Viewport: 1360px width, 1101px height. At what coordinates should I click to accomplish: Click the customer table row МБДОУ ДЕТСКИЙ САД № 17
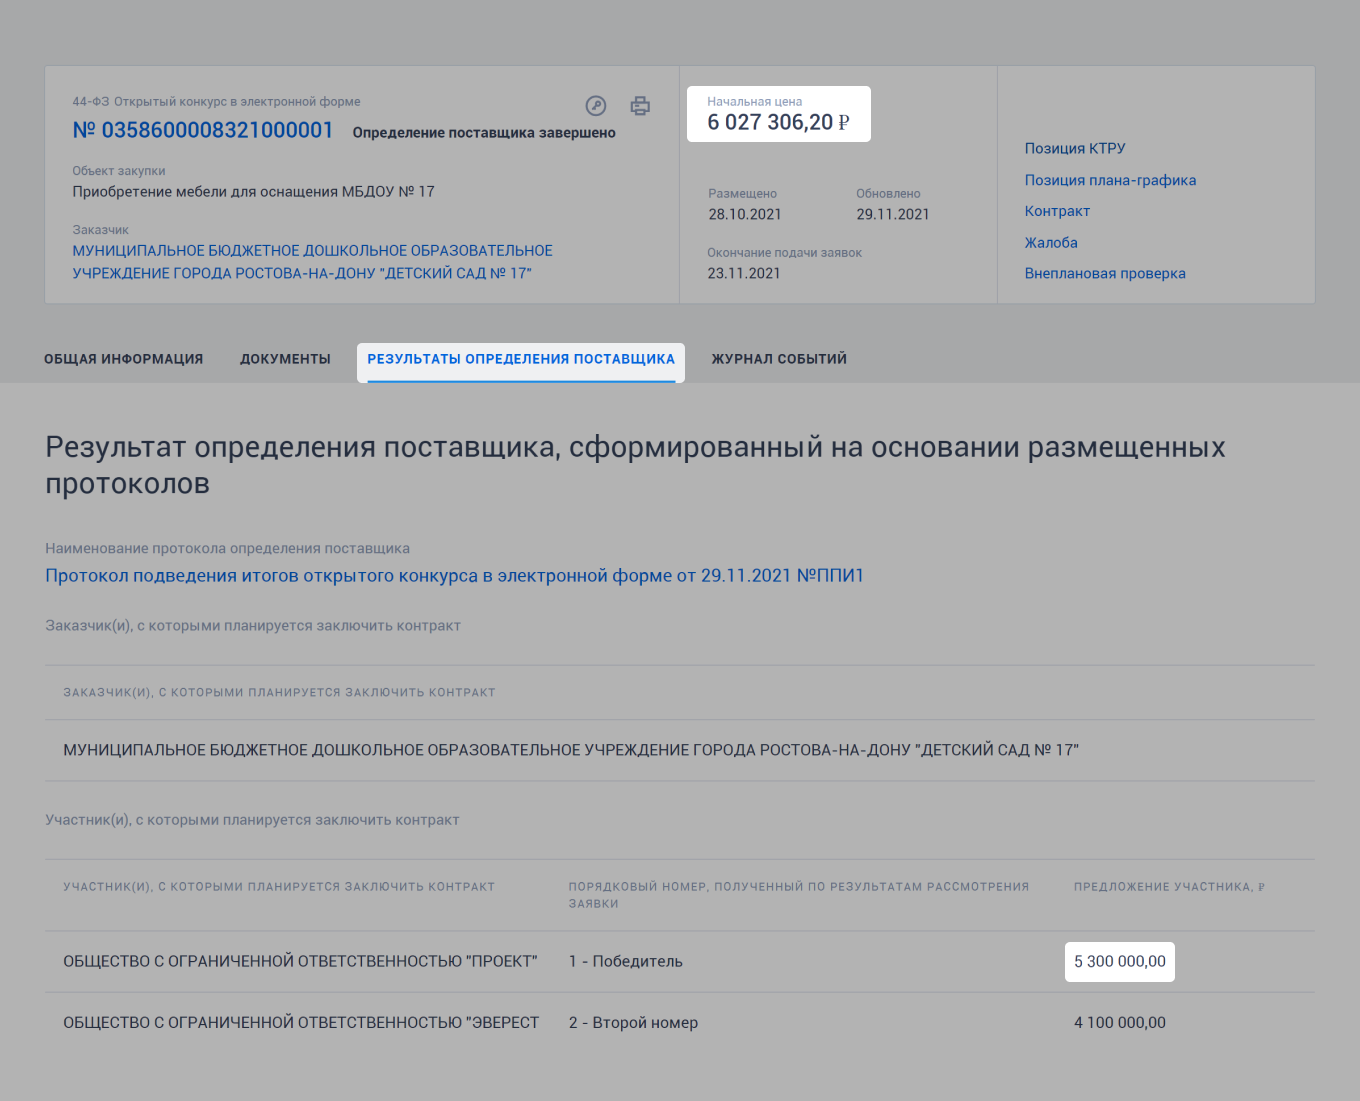coord(680,750)
